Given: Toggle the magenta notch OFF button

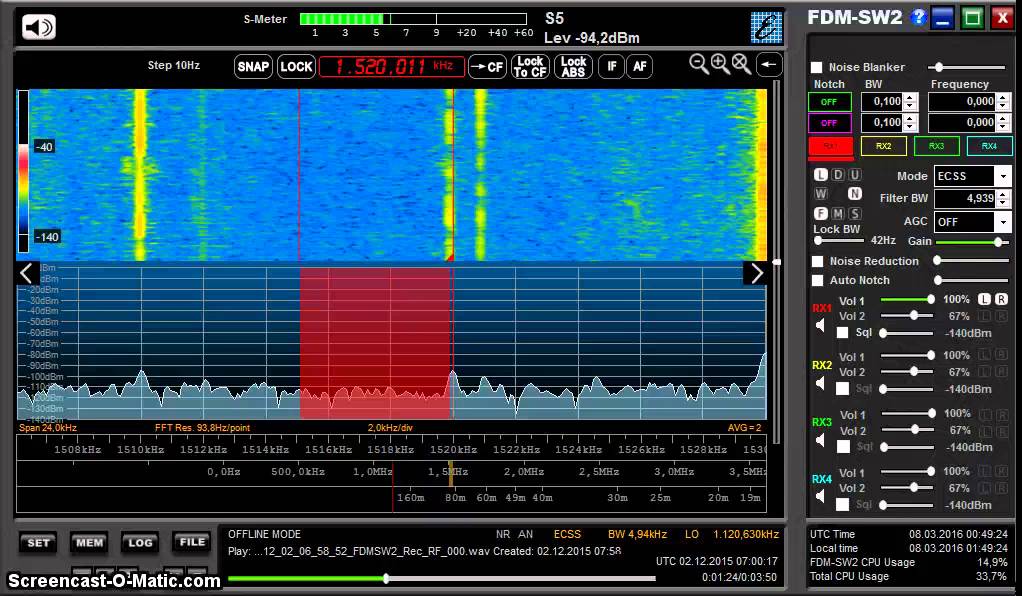Looking at the screenshot, I should (x=829, y=123).
